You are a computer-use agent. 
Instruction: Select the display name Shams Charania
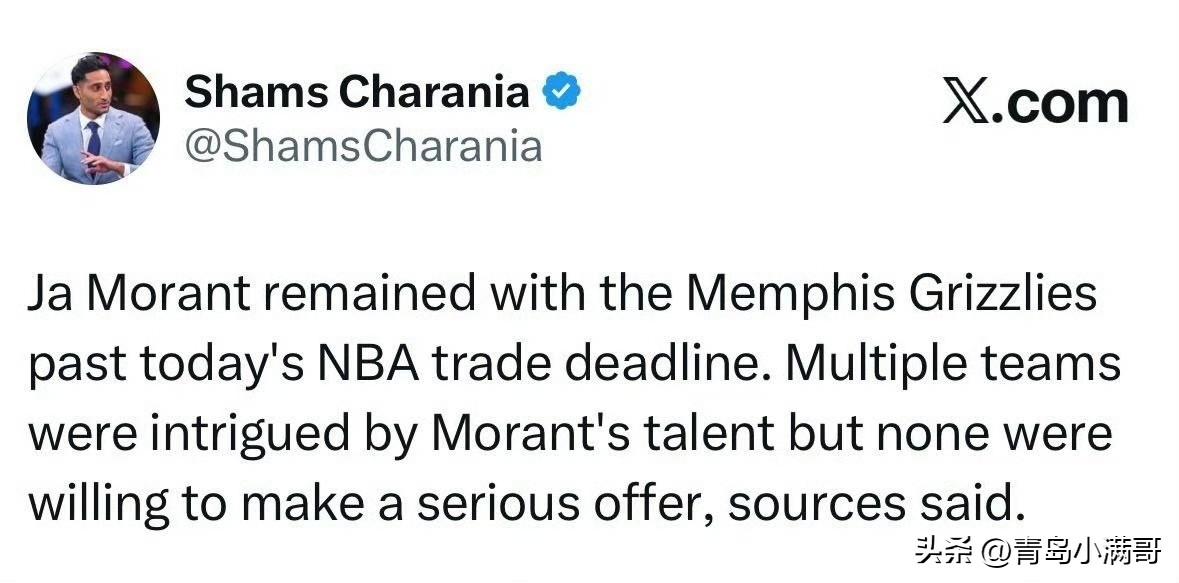(357, 92)
